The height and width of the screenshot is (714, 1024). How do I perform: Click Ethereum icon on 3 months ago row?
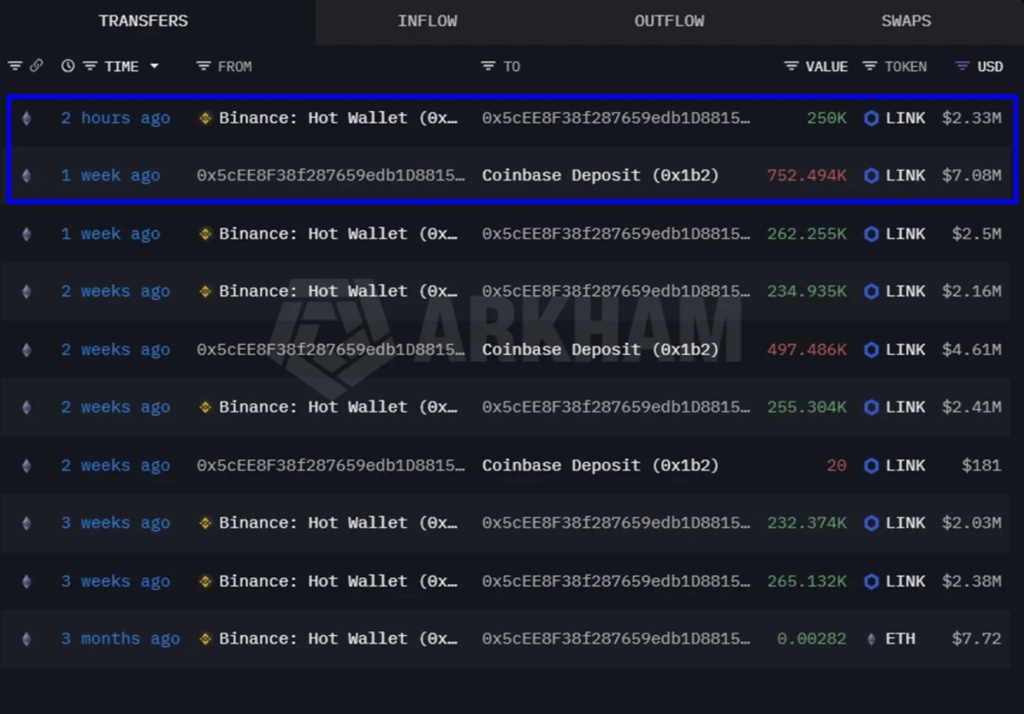point(26,639)
